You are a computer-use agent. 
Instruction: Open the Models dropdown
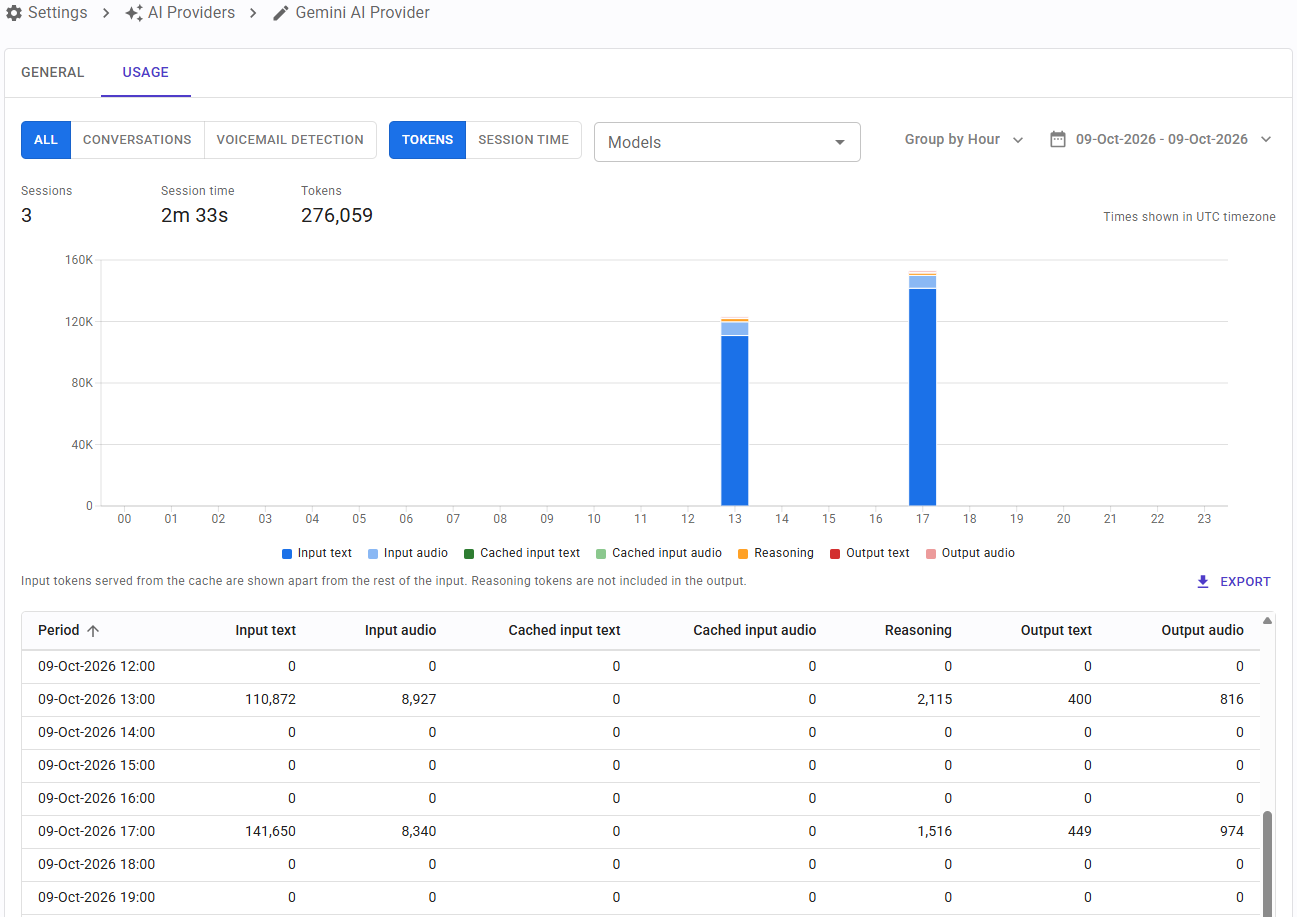click(727, 142)
